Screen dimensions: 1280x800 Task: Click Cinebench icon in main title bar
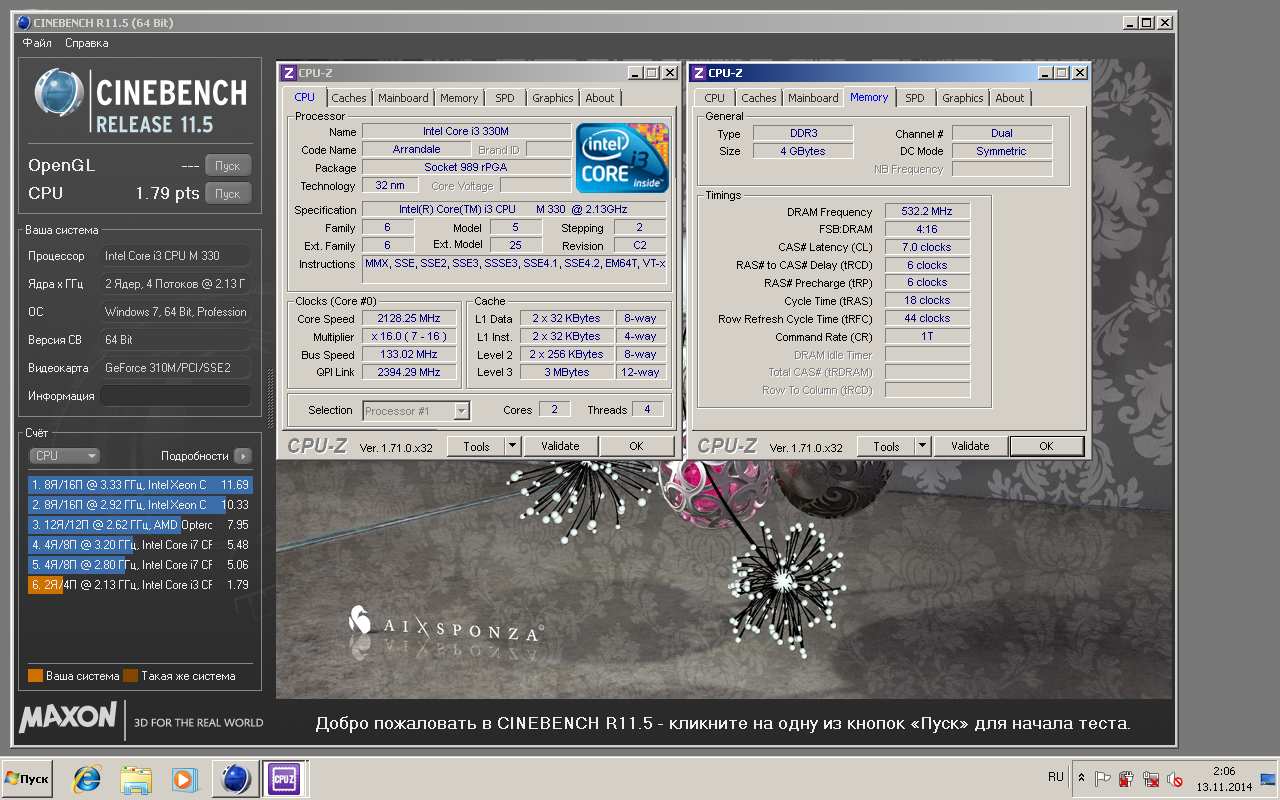click(24, 22)
